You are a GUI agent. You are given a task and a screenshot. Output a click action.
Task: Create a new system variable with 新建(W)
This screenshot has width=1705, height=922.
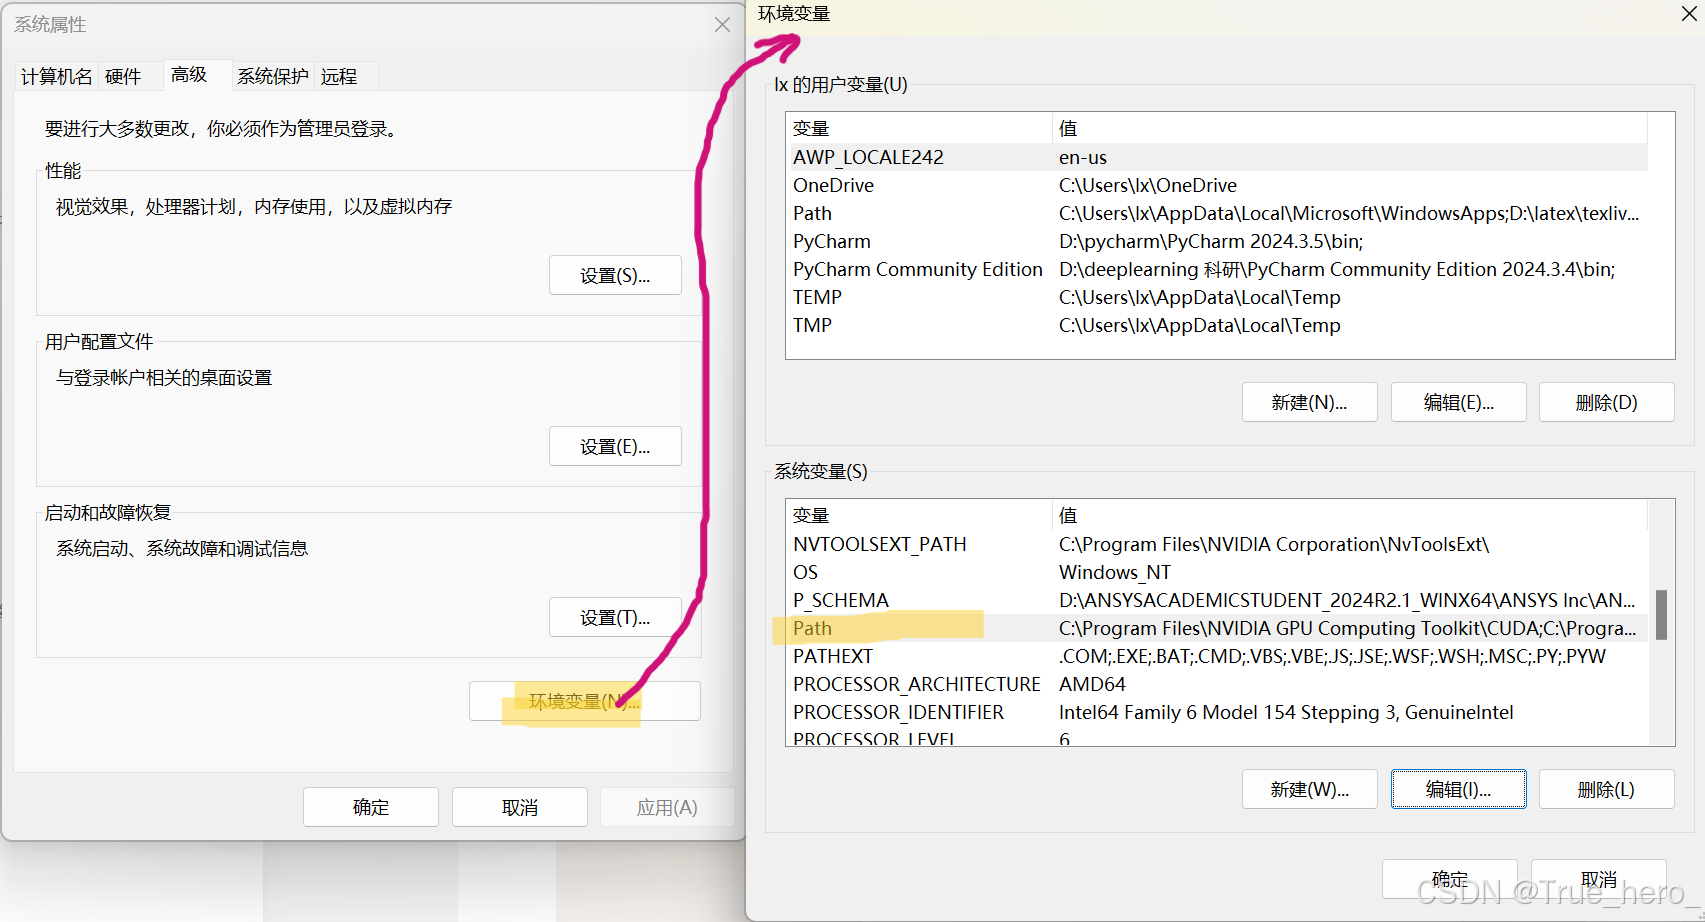tap(1309, 789)
